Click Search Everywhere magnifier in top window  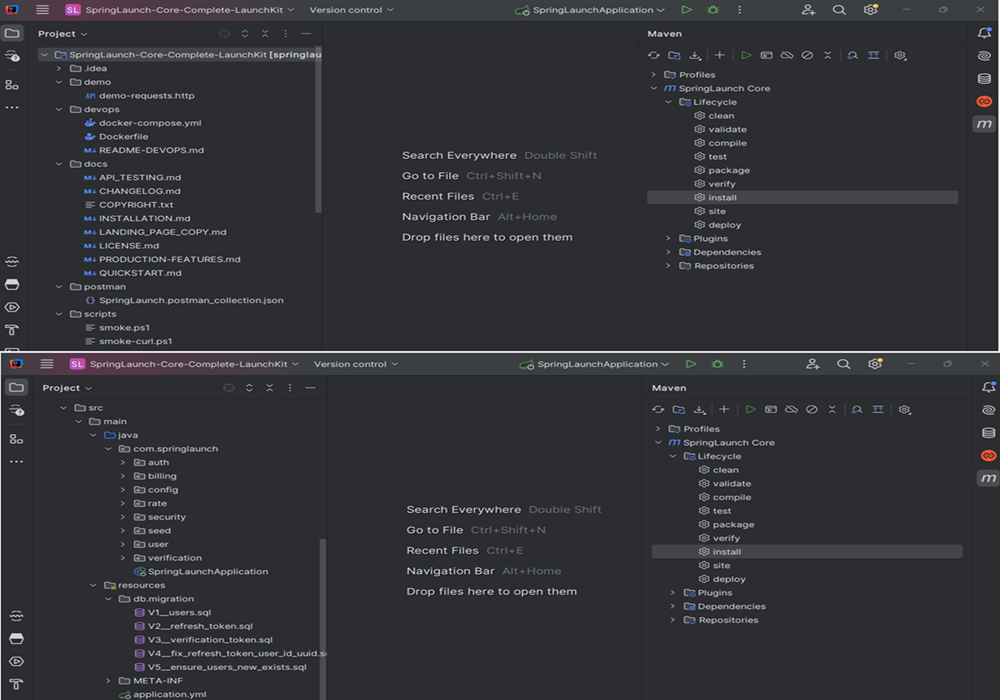[x=839, y=10]
